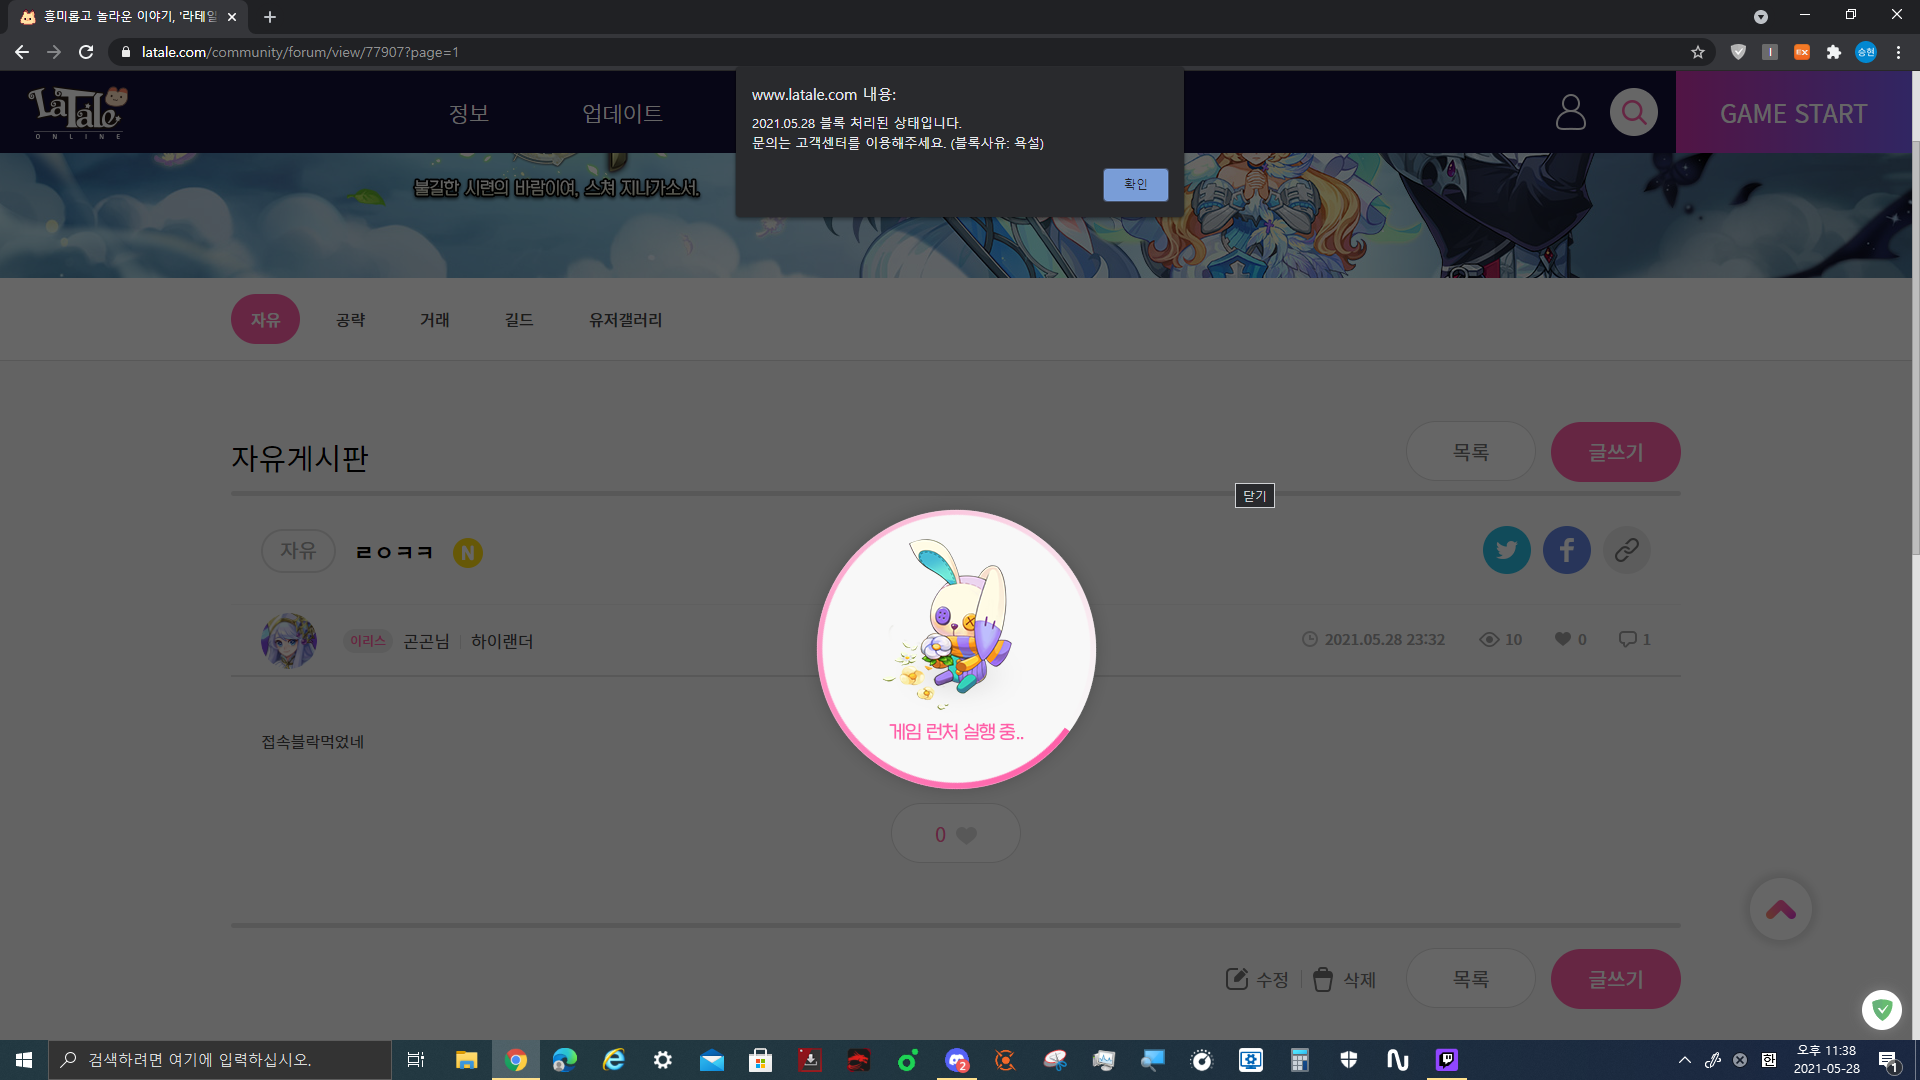Show hidden system tray icons

coord(1685,1060)
